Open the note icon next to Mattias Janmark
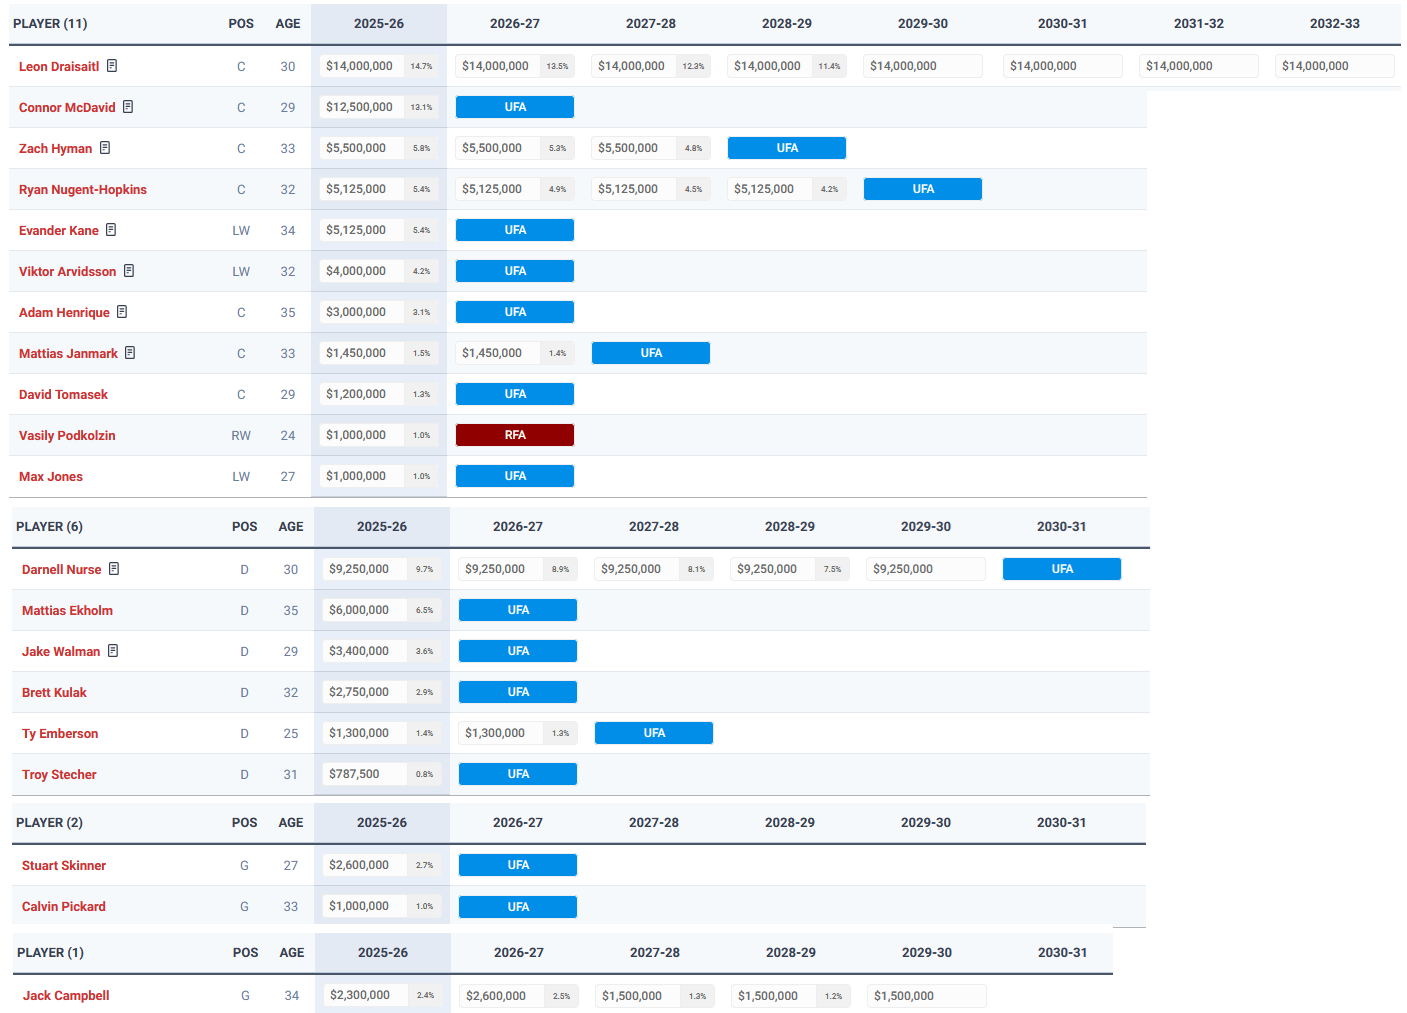 [x=130, y=353]
